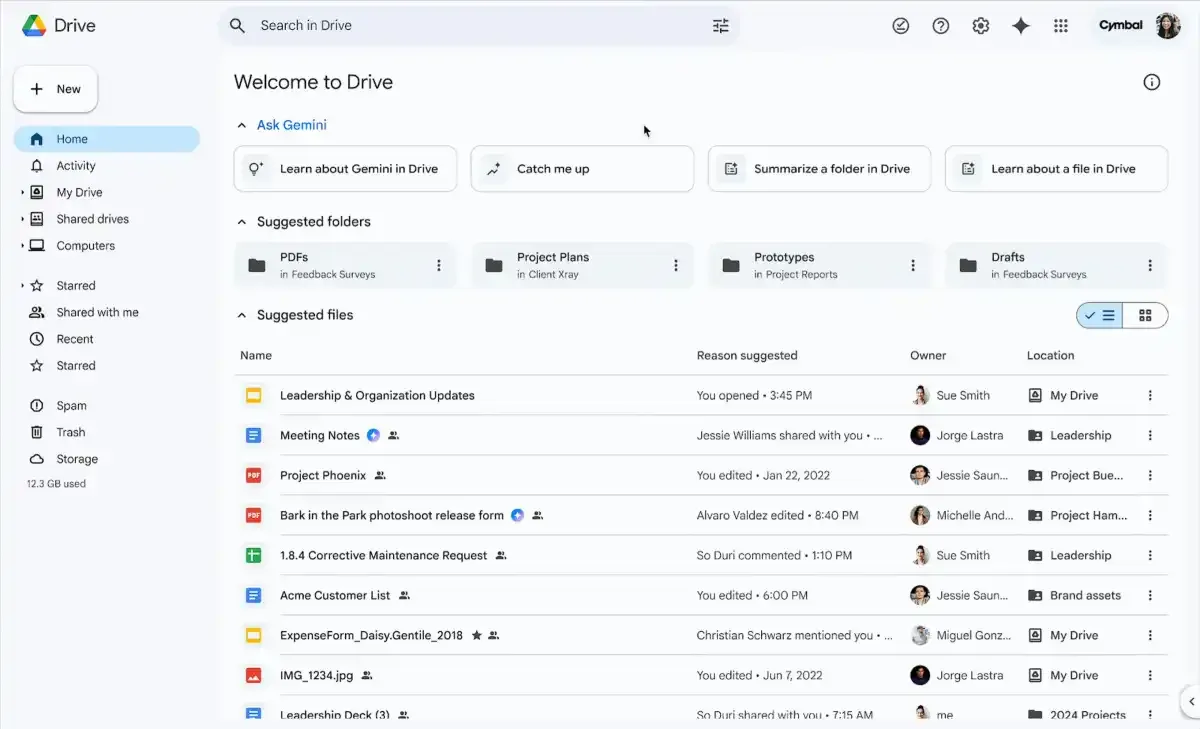Open more actions for IMG_1234.jpg row
The width and height of the screenshot is (1200, 729).
1150,675
